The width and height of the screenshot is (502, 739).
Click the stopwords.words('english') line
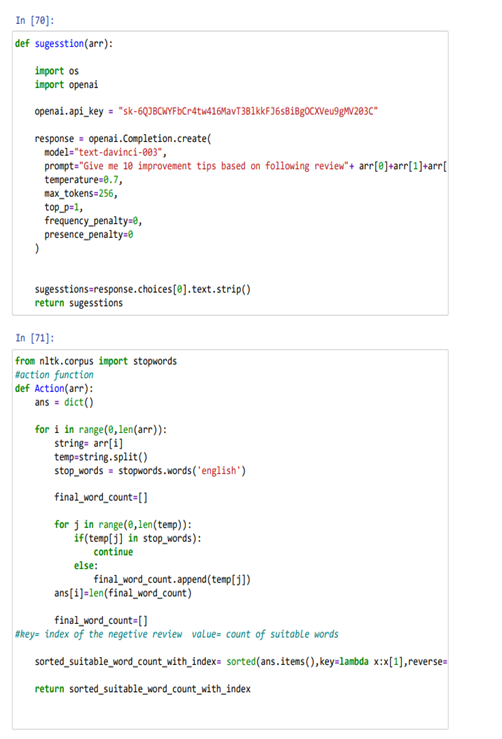pos(150,471)
